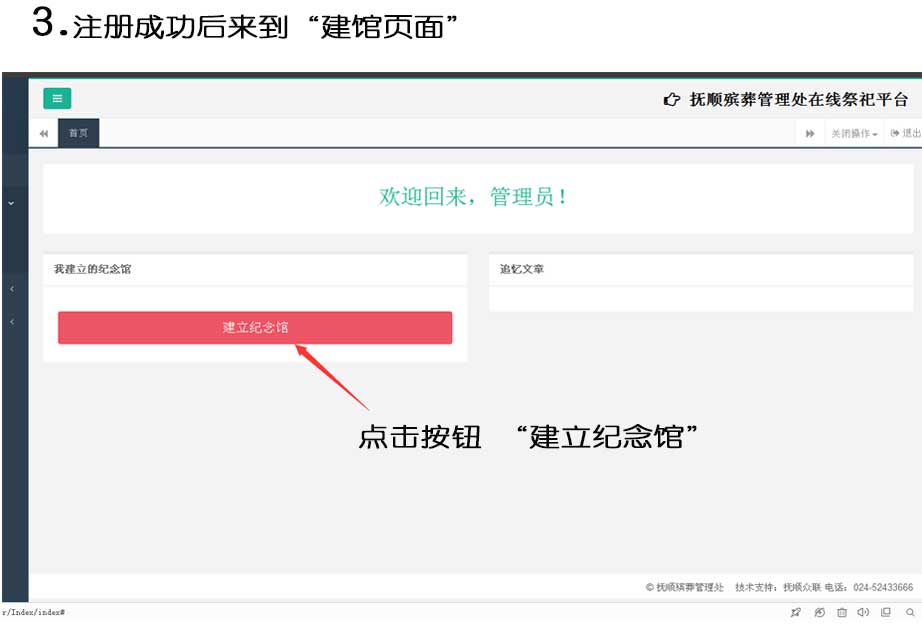The width and height of the screenshot is (922, 631).
Task: Mute sound via status bar speaker icon
Action: coord(863,612)
